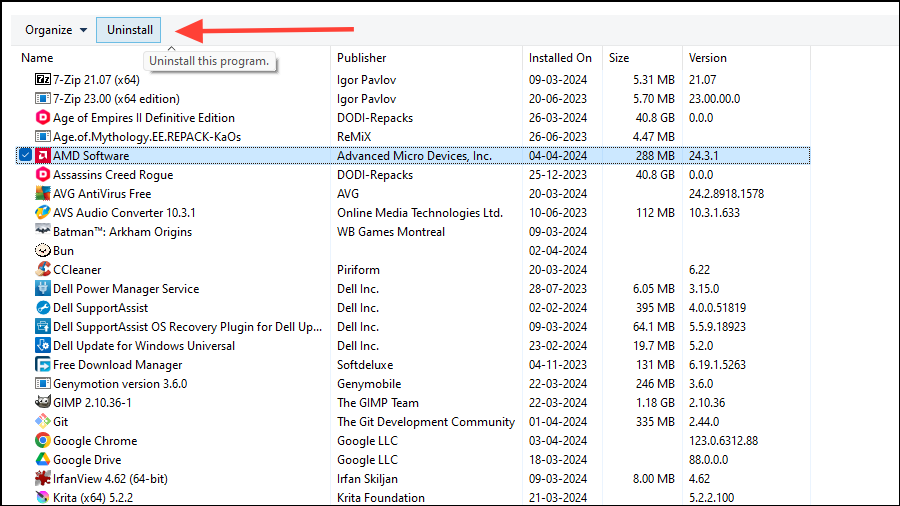
Task: Click the Genymobile publisher cell
Action: point(369,384)
